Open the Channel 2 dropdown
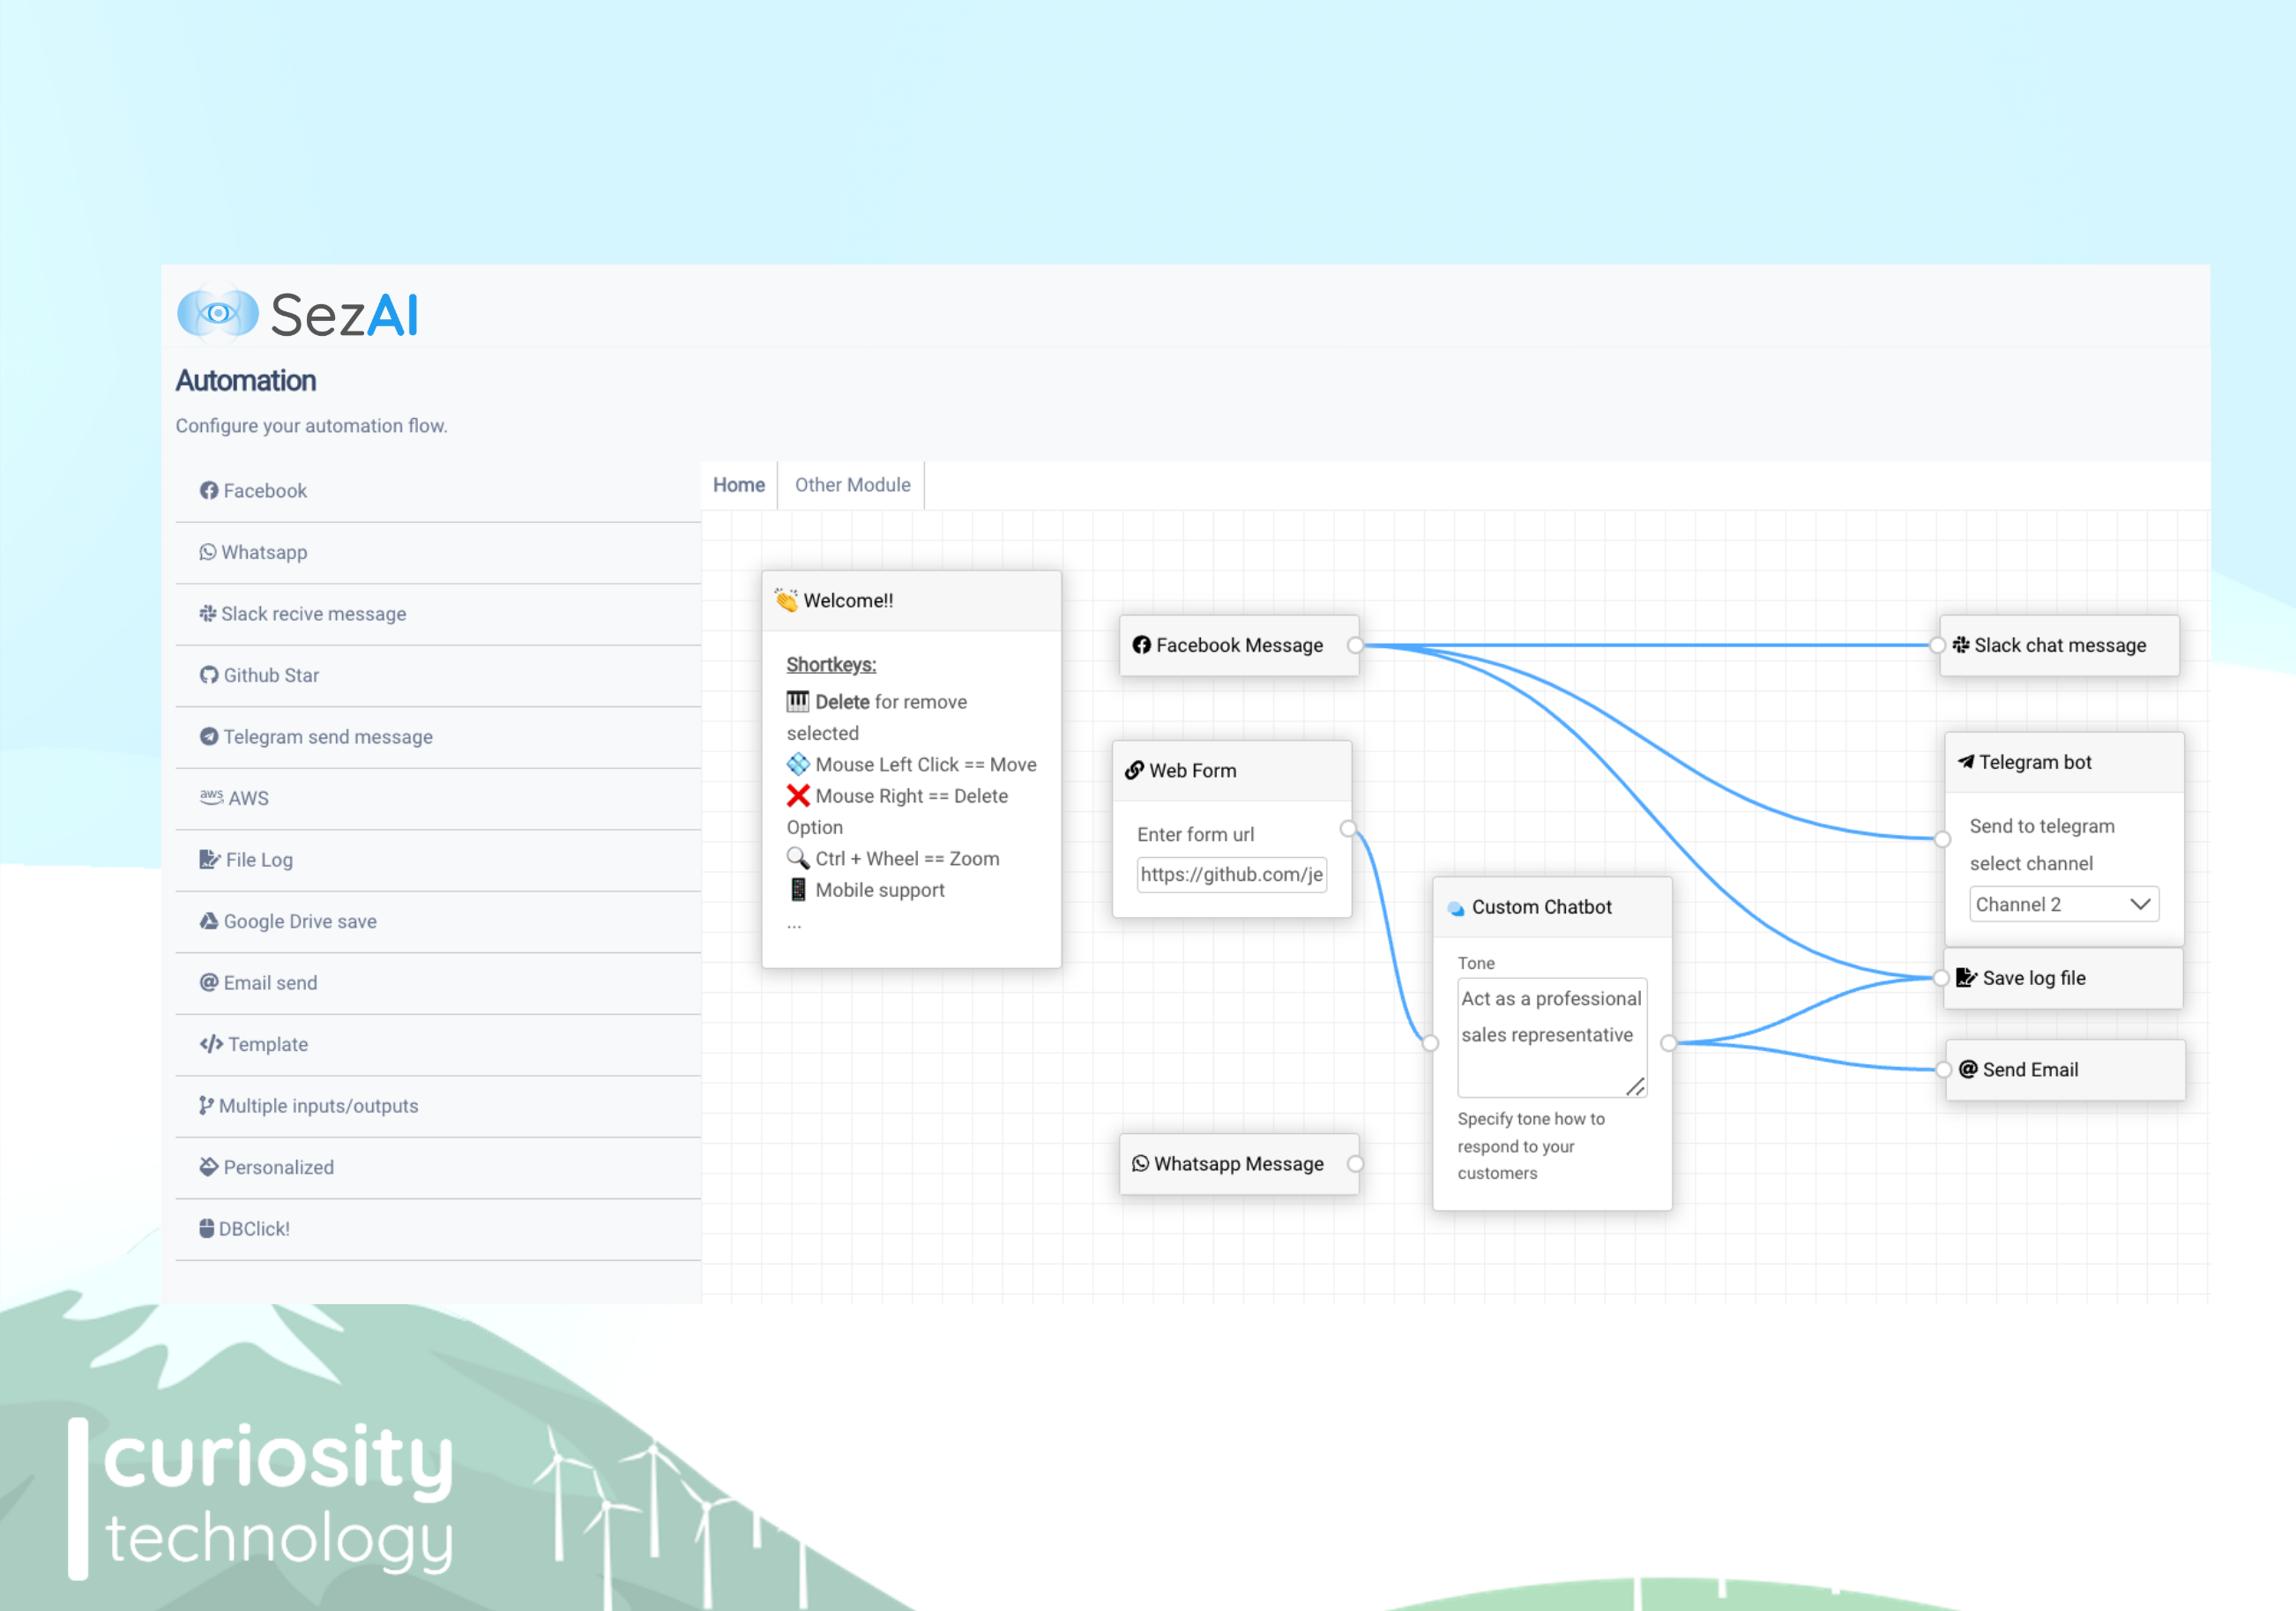2296x1611 pixels. [2063, 904]
